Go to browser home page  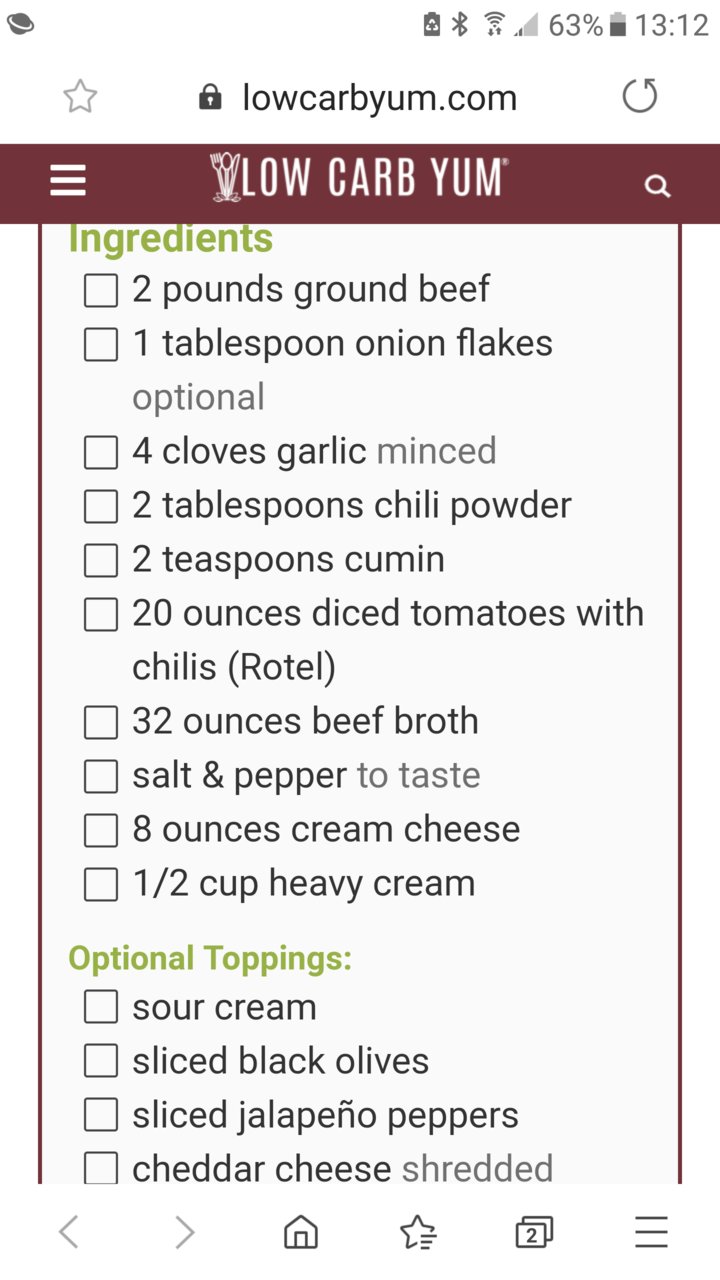301,1232
